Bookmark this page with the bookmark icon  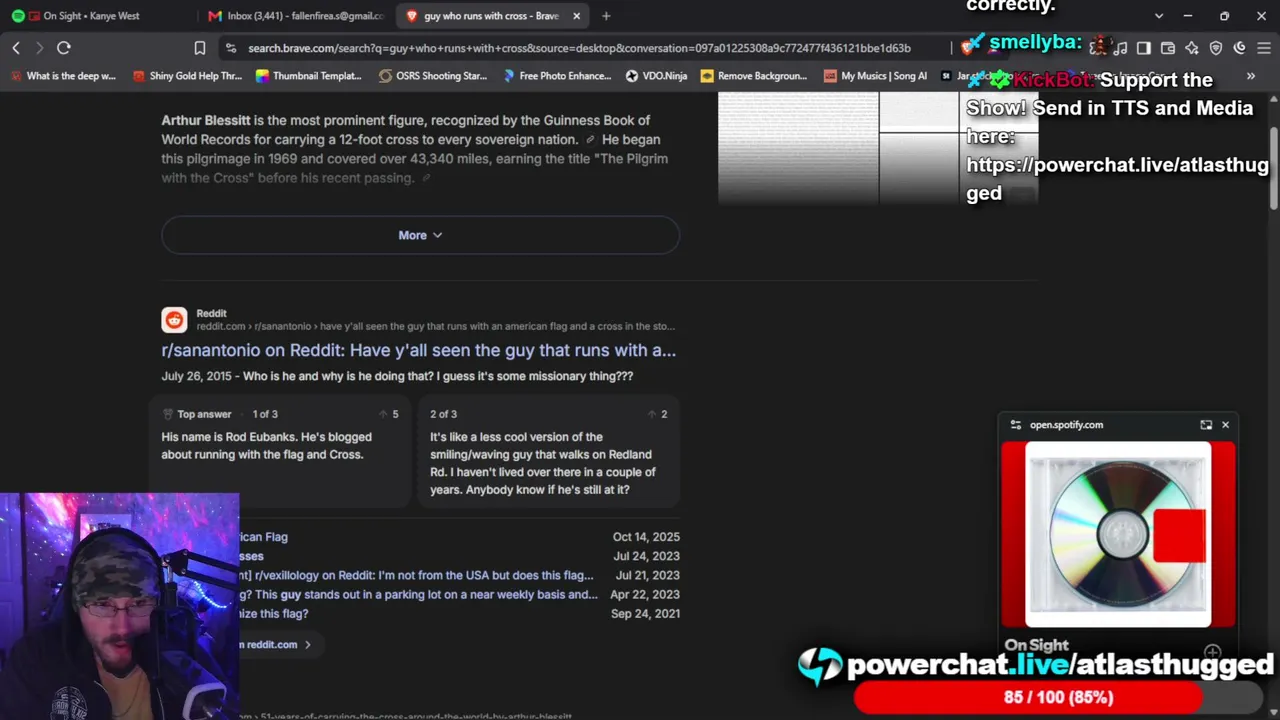[x=200, y=48]
